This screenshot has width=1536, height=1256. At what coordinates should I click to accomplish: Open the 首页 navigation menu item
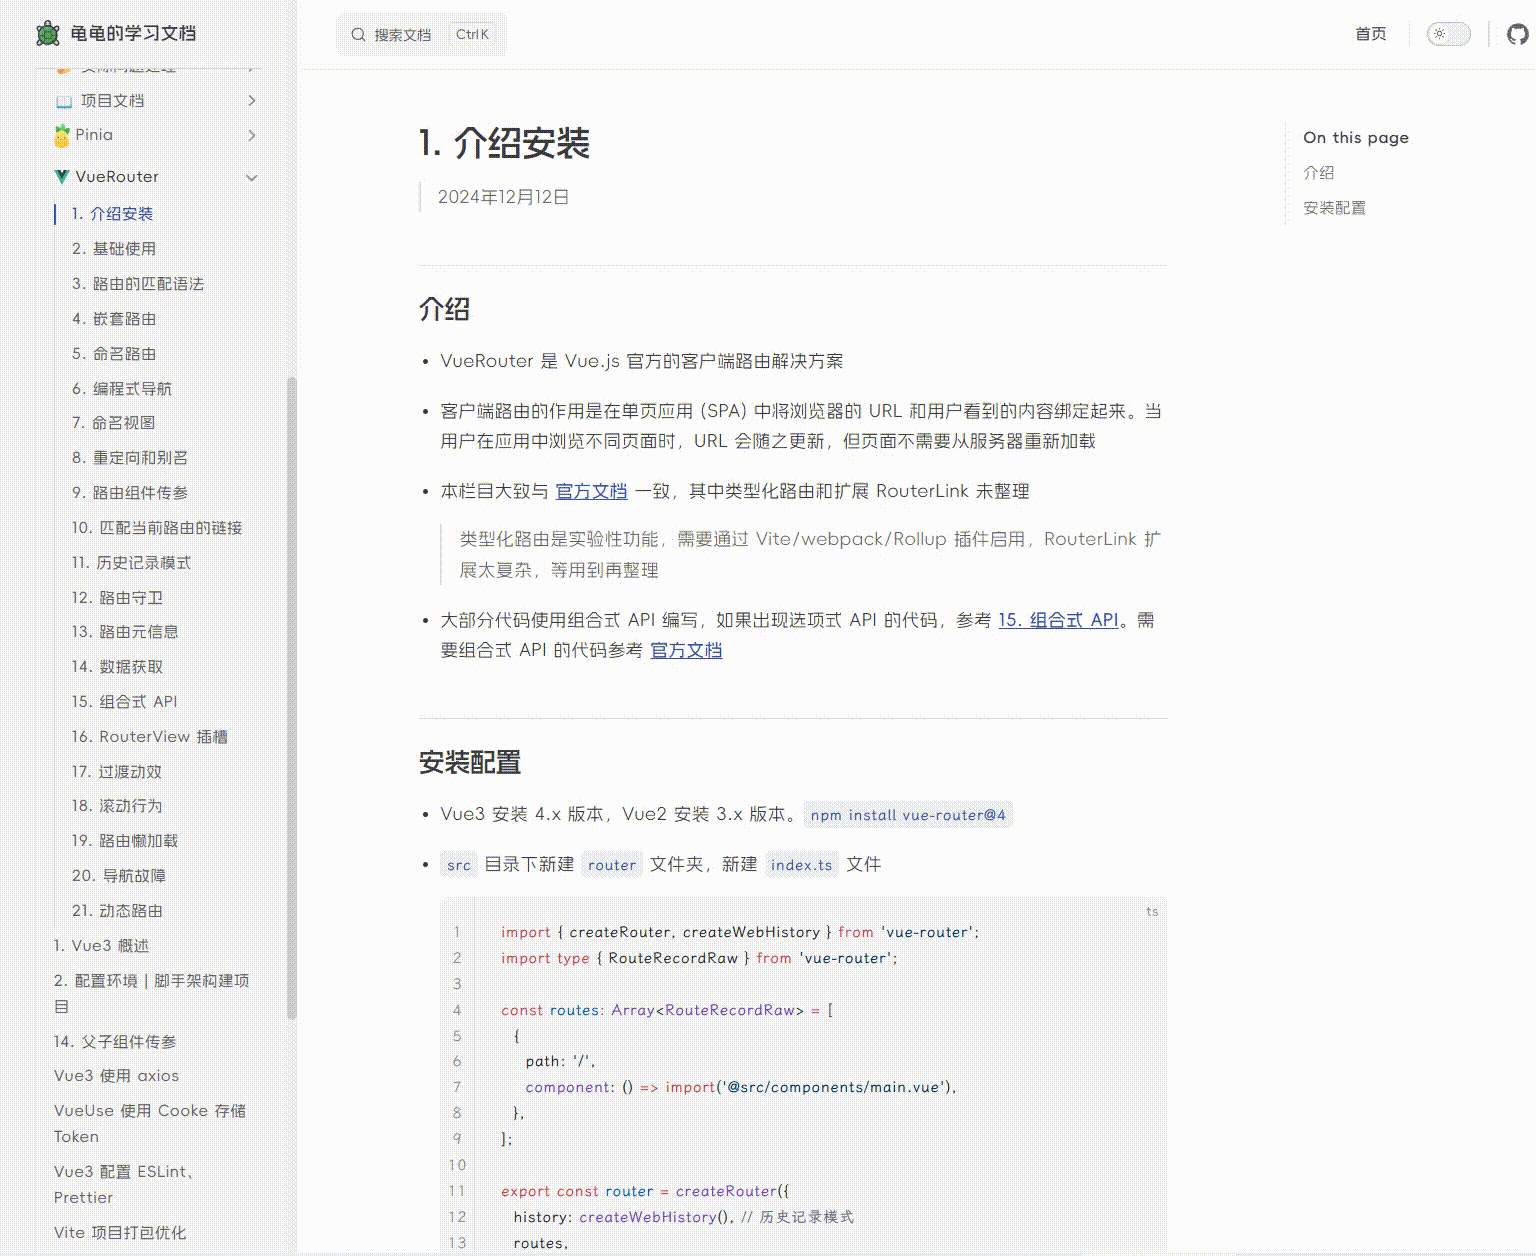[1370, 33]
